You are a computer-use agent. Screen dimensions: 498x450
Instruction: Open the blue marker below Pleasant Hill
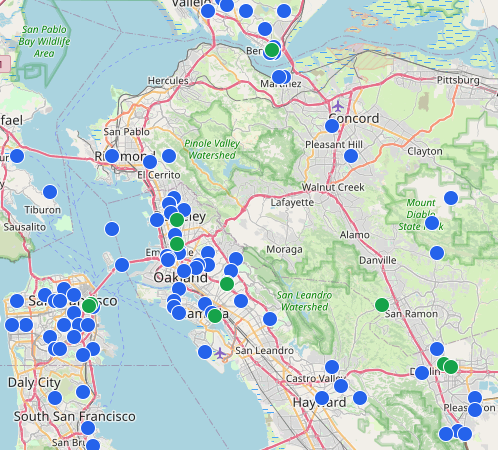[351, 156]
